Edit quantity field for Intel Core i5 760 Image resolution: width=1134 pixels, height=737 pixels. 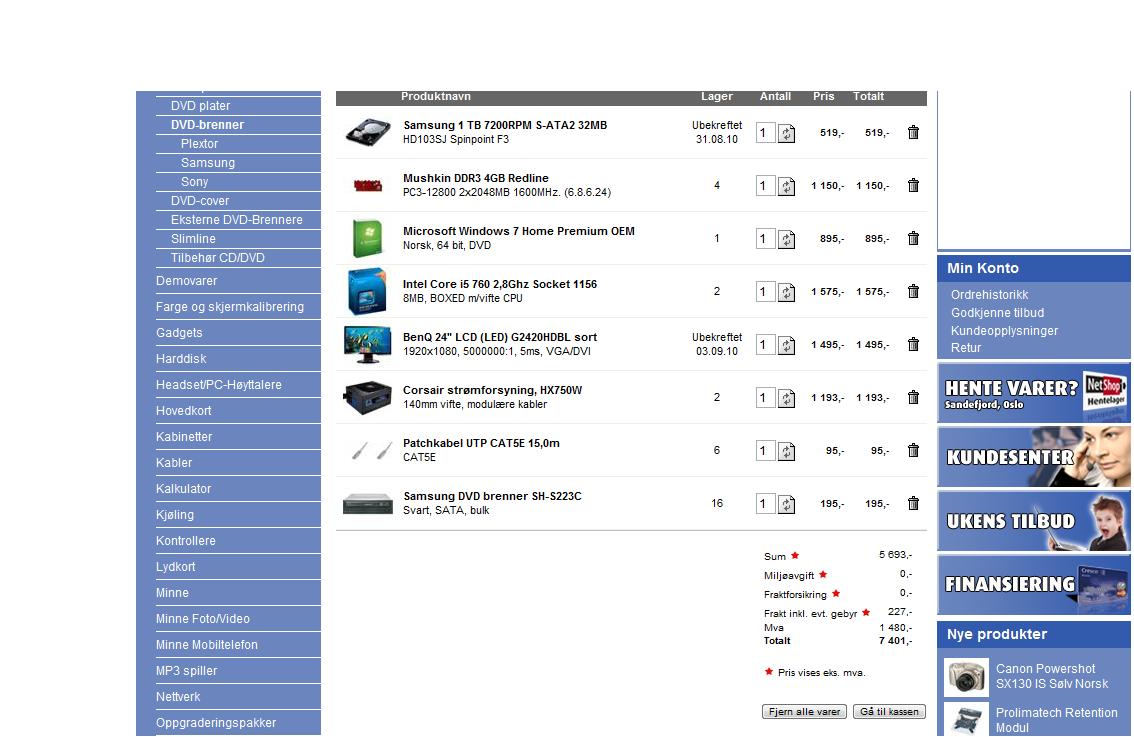pyautogui.click(x=765, y=291)
